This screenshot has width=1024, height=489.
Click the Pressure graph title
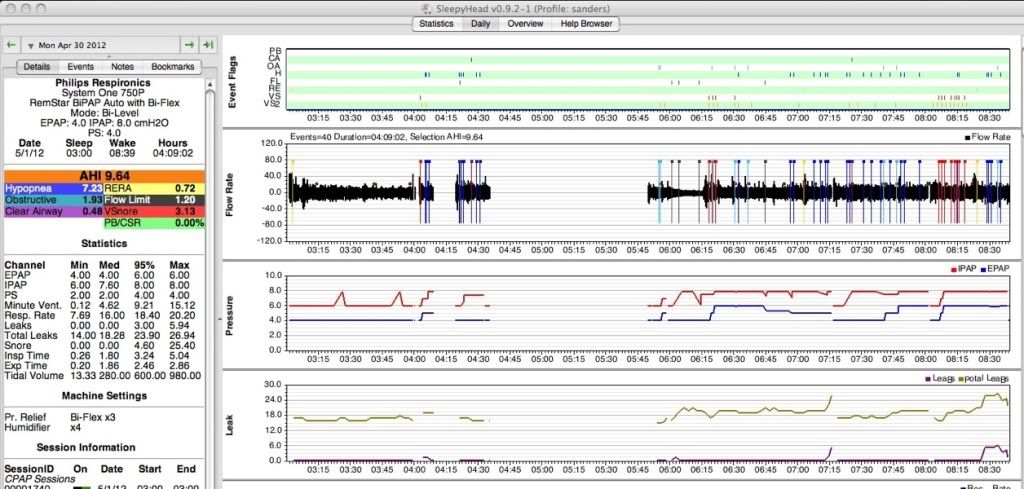(229, 316)
